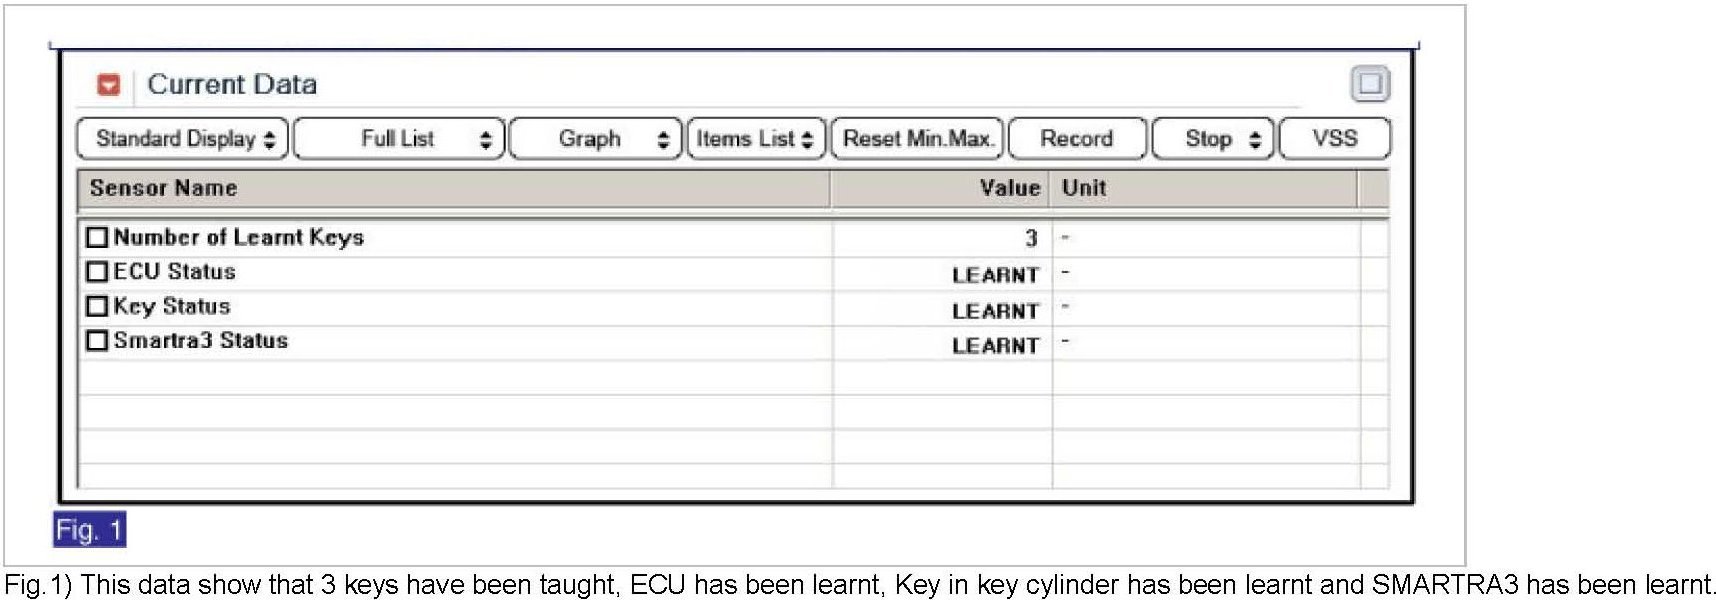Click the maximize panel square icon

[1370, 84]
